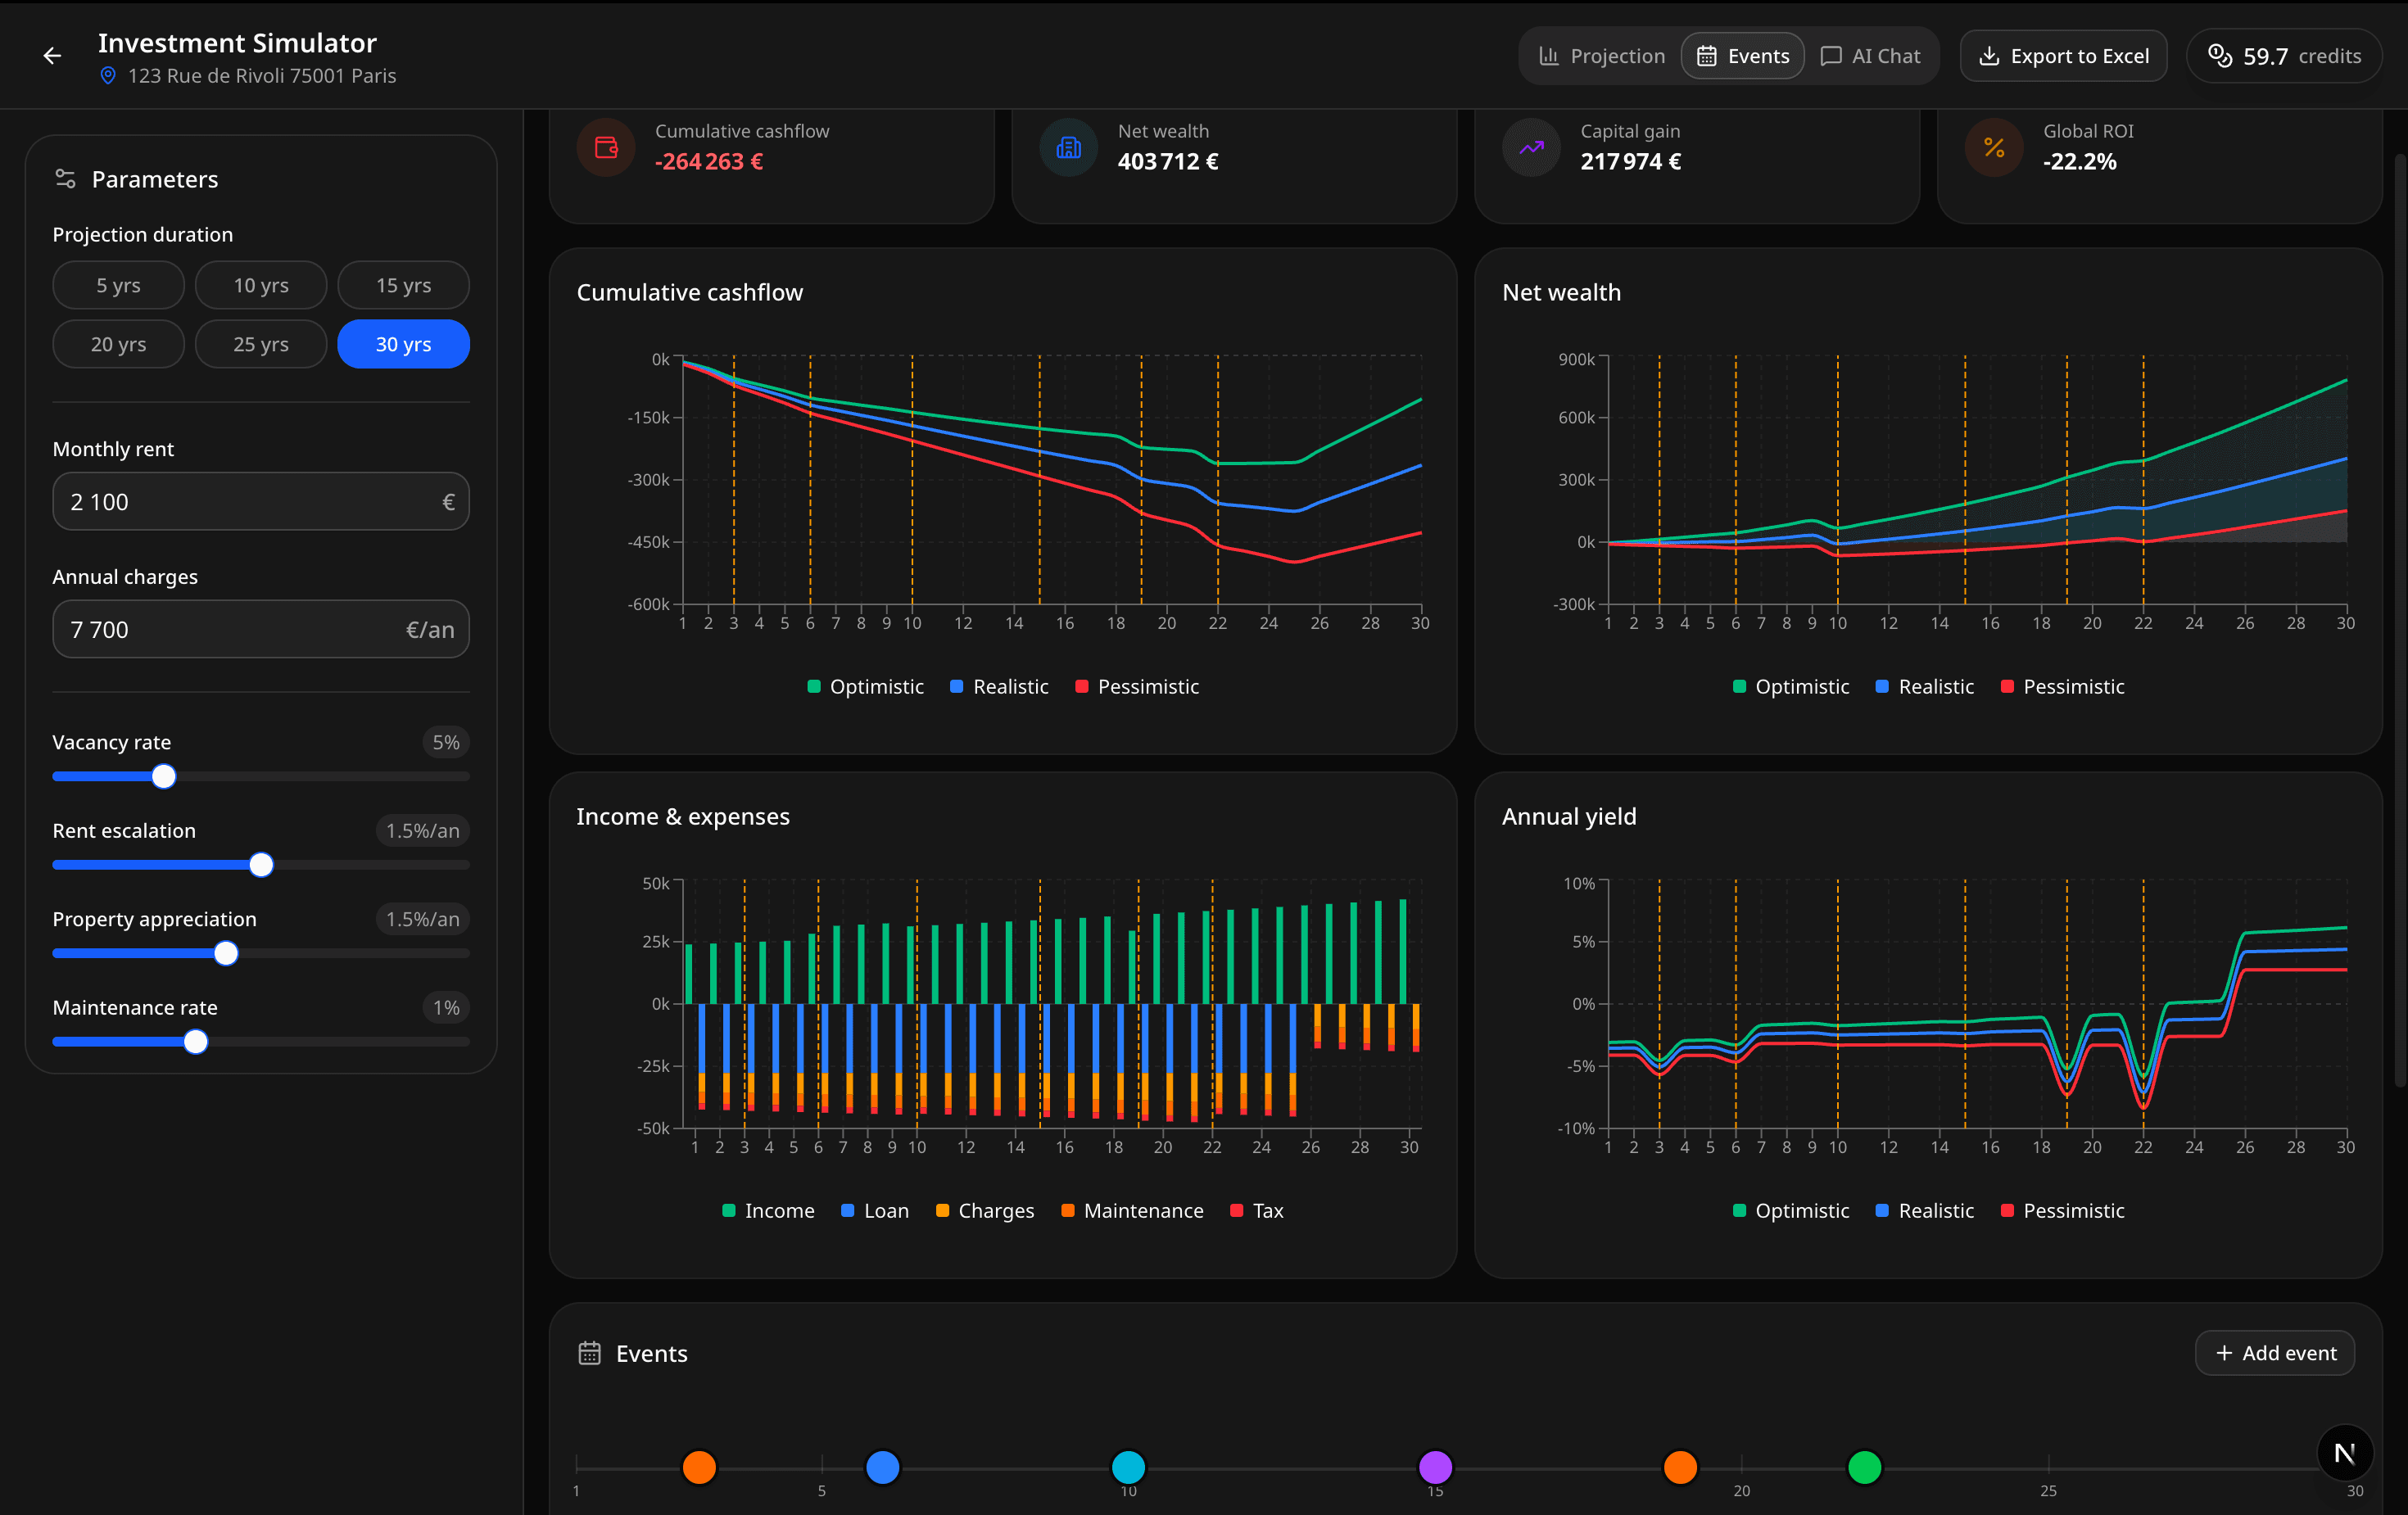Click Export to Excel

coord(2063,55)
